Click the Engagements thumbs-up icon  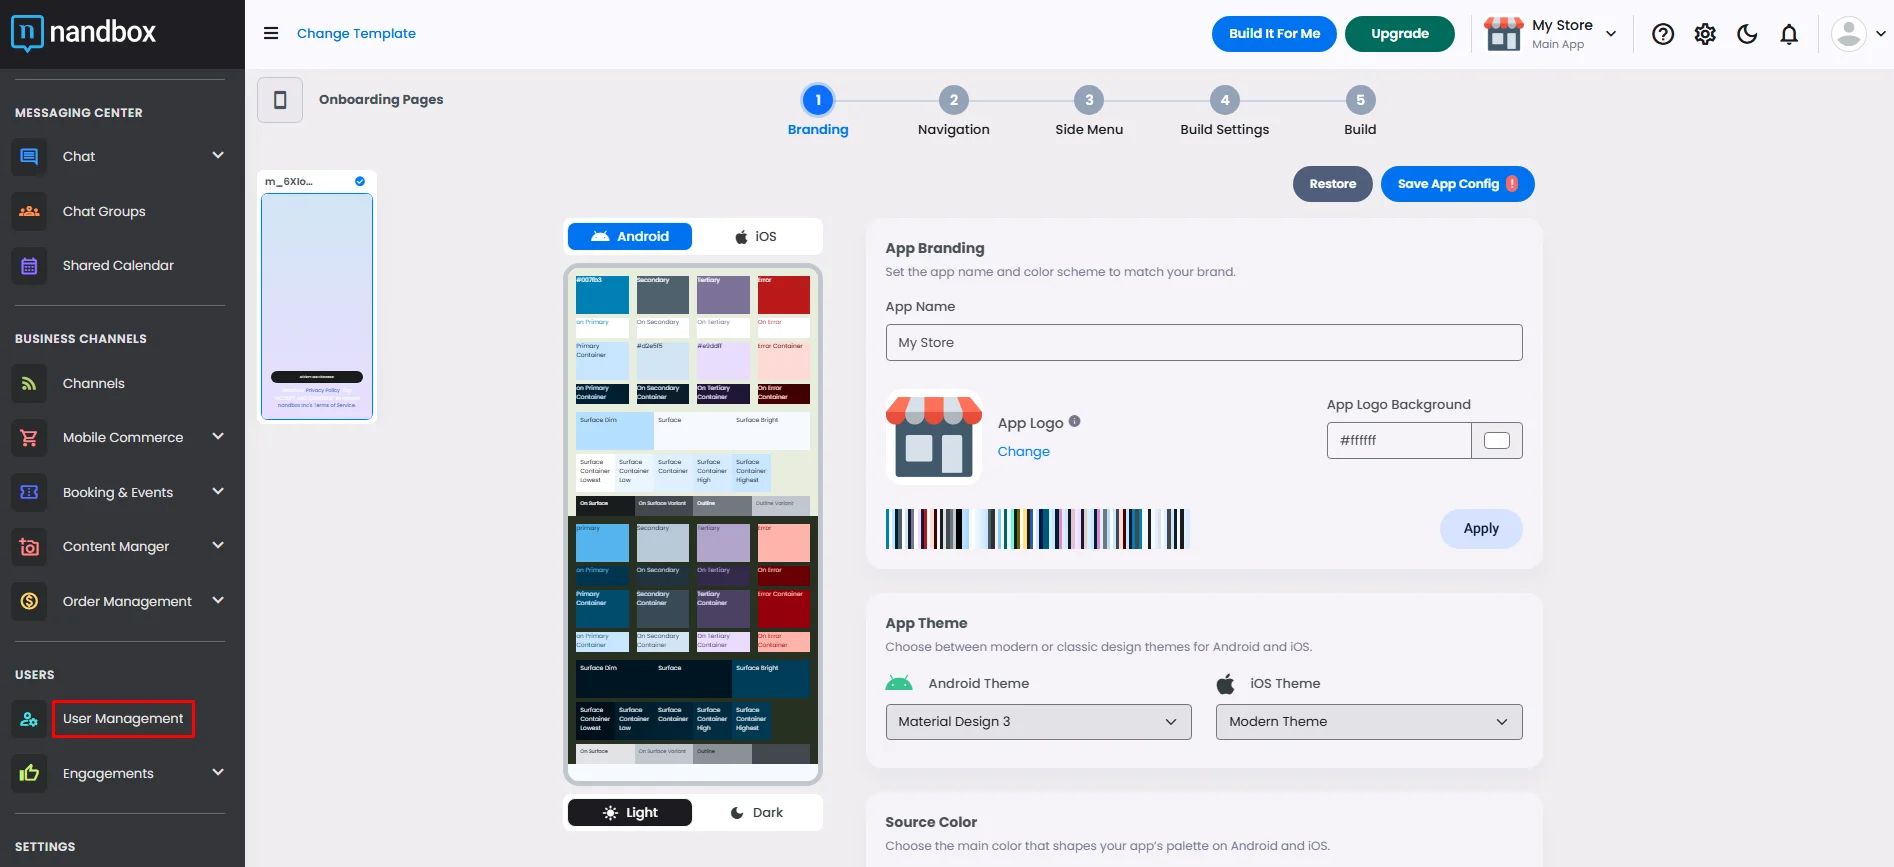coord(29,774)
